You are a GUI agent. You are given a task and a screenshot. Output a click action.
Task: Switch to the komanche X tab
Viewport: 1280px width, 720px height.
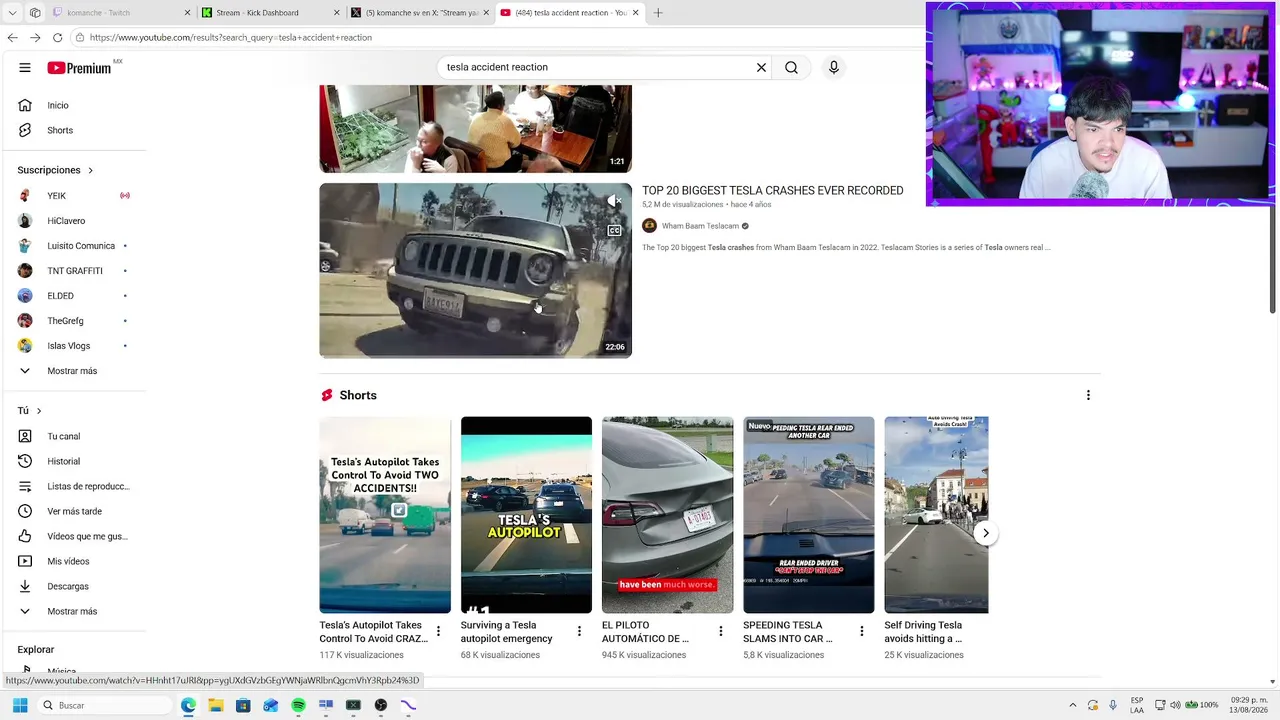tap(420, 13)
